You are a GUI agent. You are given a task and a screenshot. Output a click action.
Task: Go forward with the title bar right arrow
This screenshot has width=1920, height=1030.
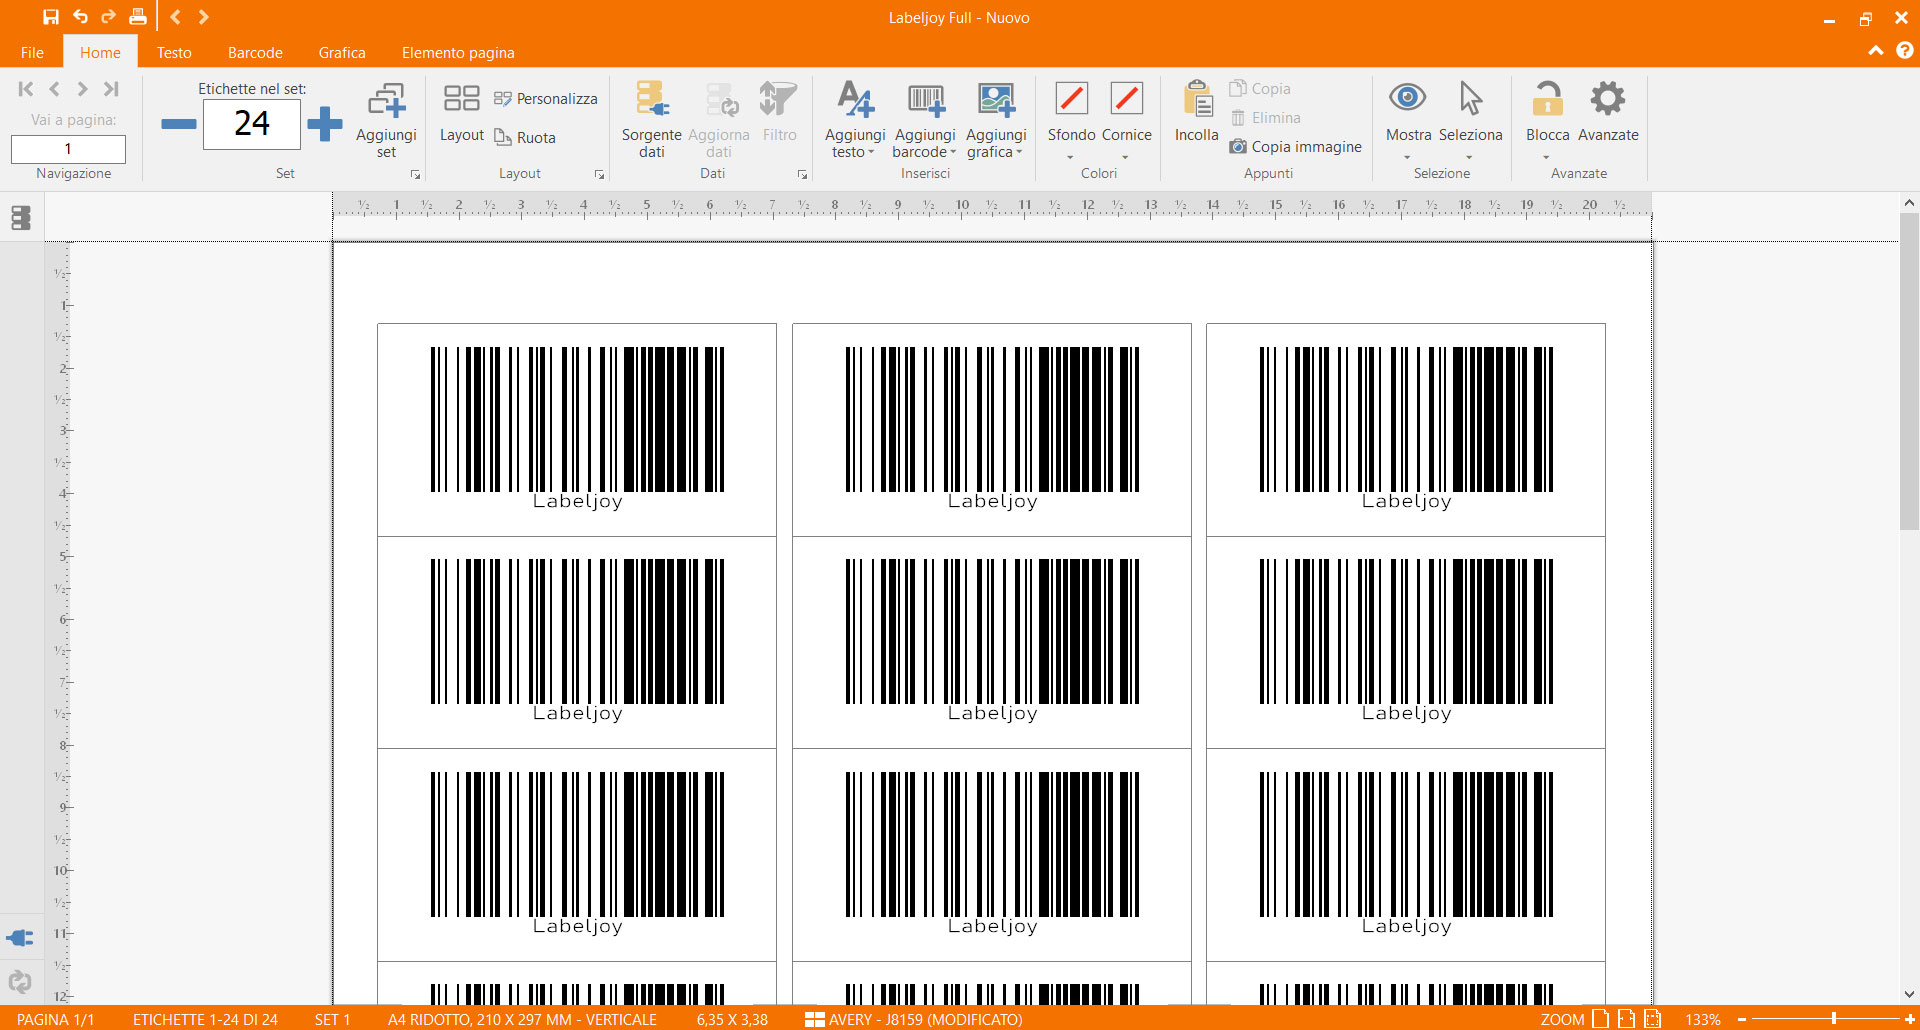click(x=203, y=17)
